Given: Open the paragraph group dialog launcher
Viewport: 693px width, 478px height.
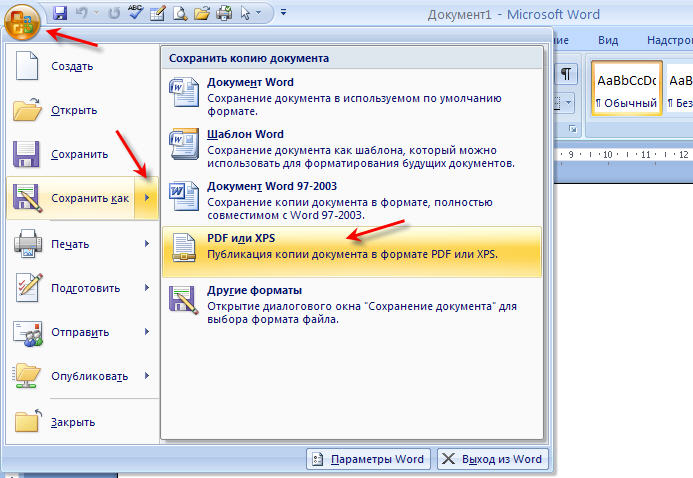Looking at the screenshot, I should click(x=573, y=129).
